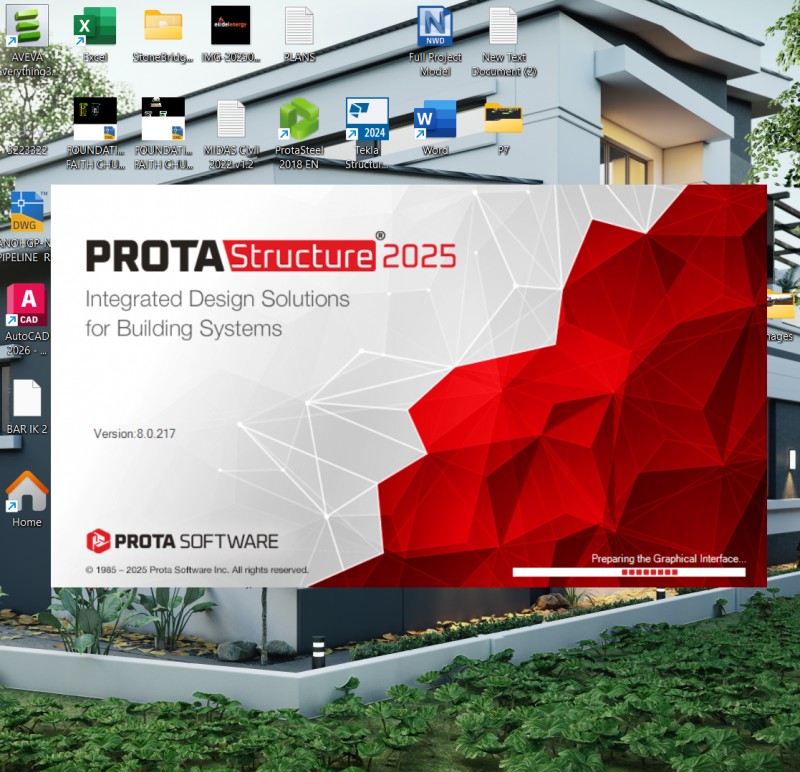Open the BAR IK 2 document
Viewport: 800px width, 772px height.
pyautogui.click(x=26, y=400)
